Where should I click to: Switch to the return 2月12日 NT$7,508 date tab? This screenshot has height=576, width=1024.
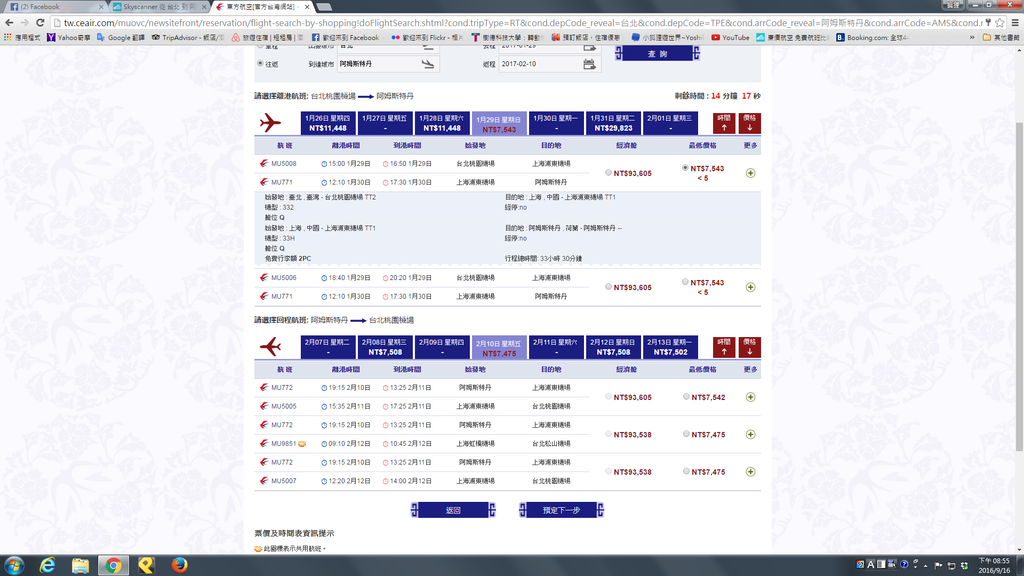[x=613, y=347]
